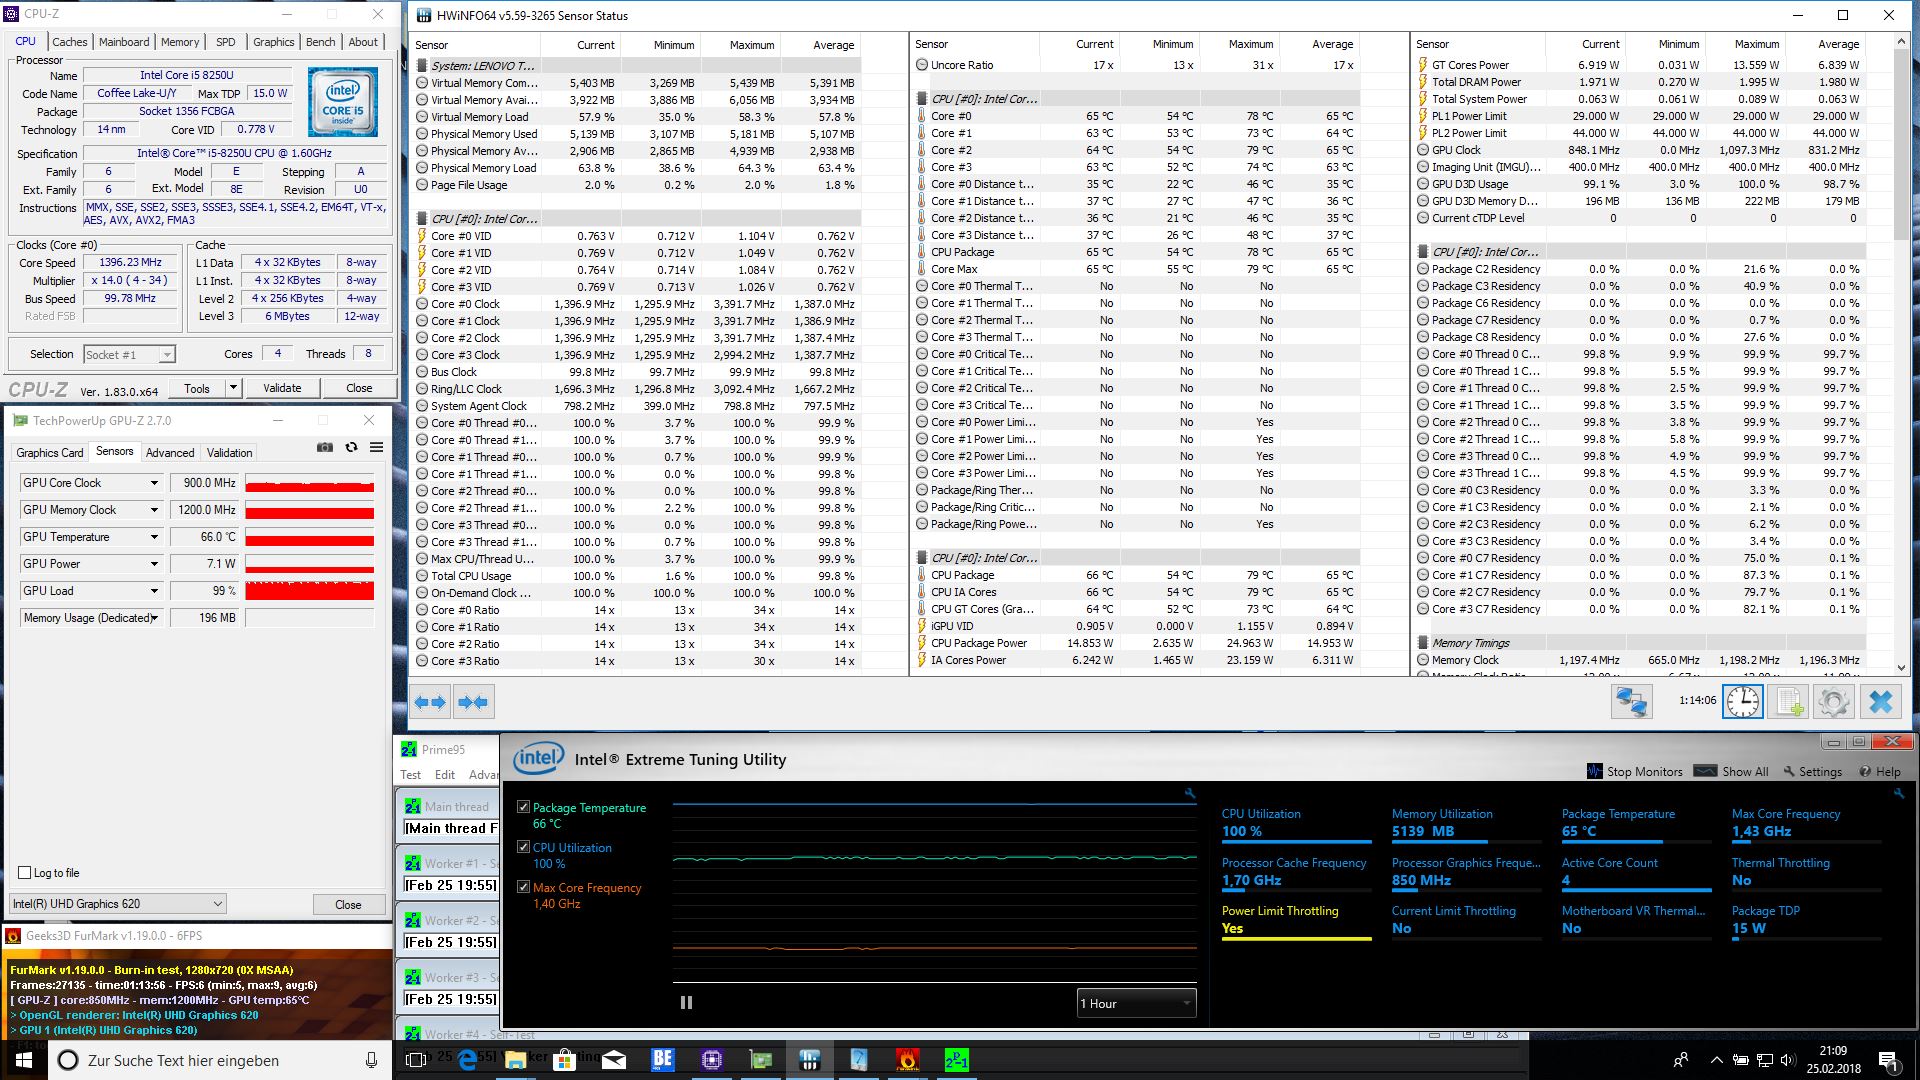
Task: Click the Tools button in CPU-Z
Action: (x=197, y=388)
